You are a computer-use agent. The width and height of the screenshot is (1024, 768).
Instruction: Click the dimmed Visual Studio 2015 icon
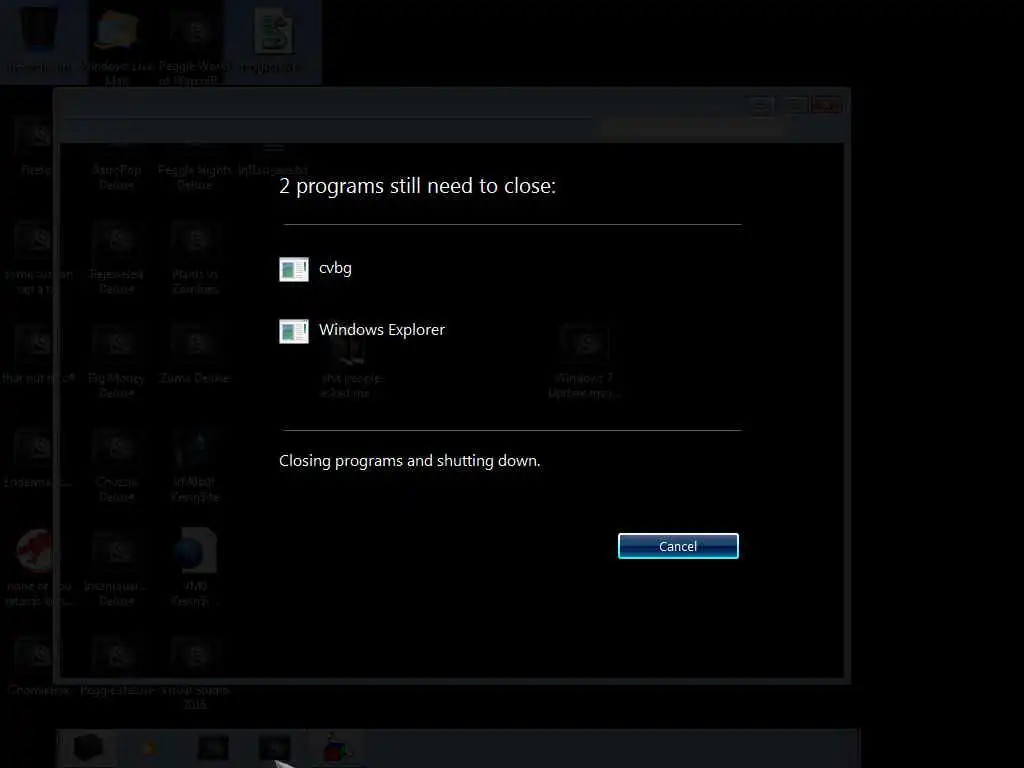click(x=195, y=673)
